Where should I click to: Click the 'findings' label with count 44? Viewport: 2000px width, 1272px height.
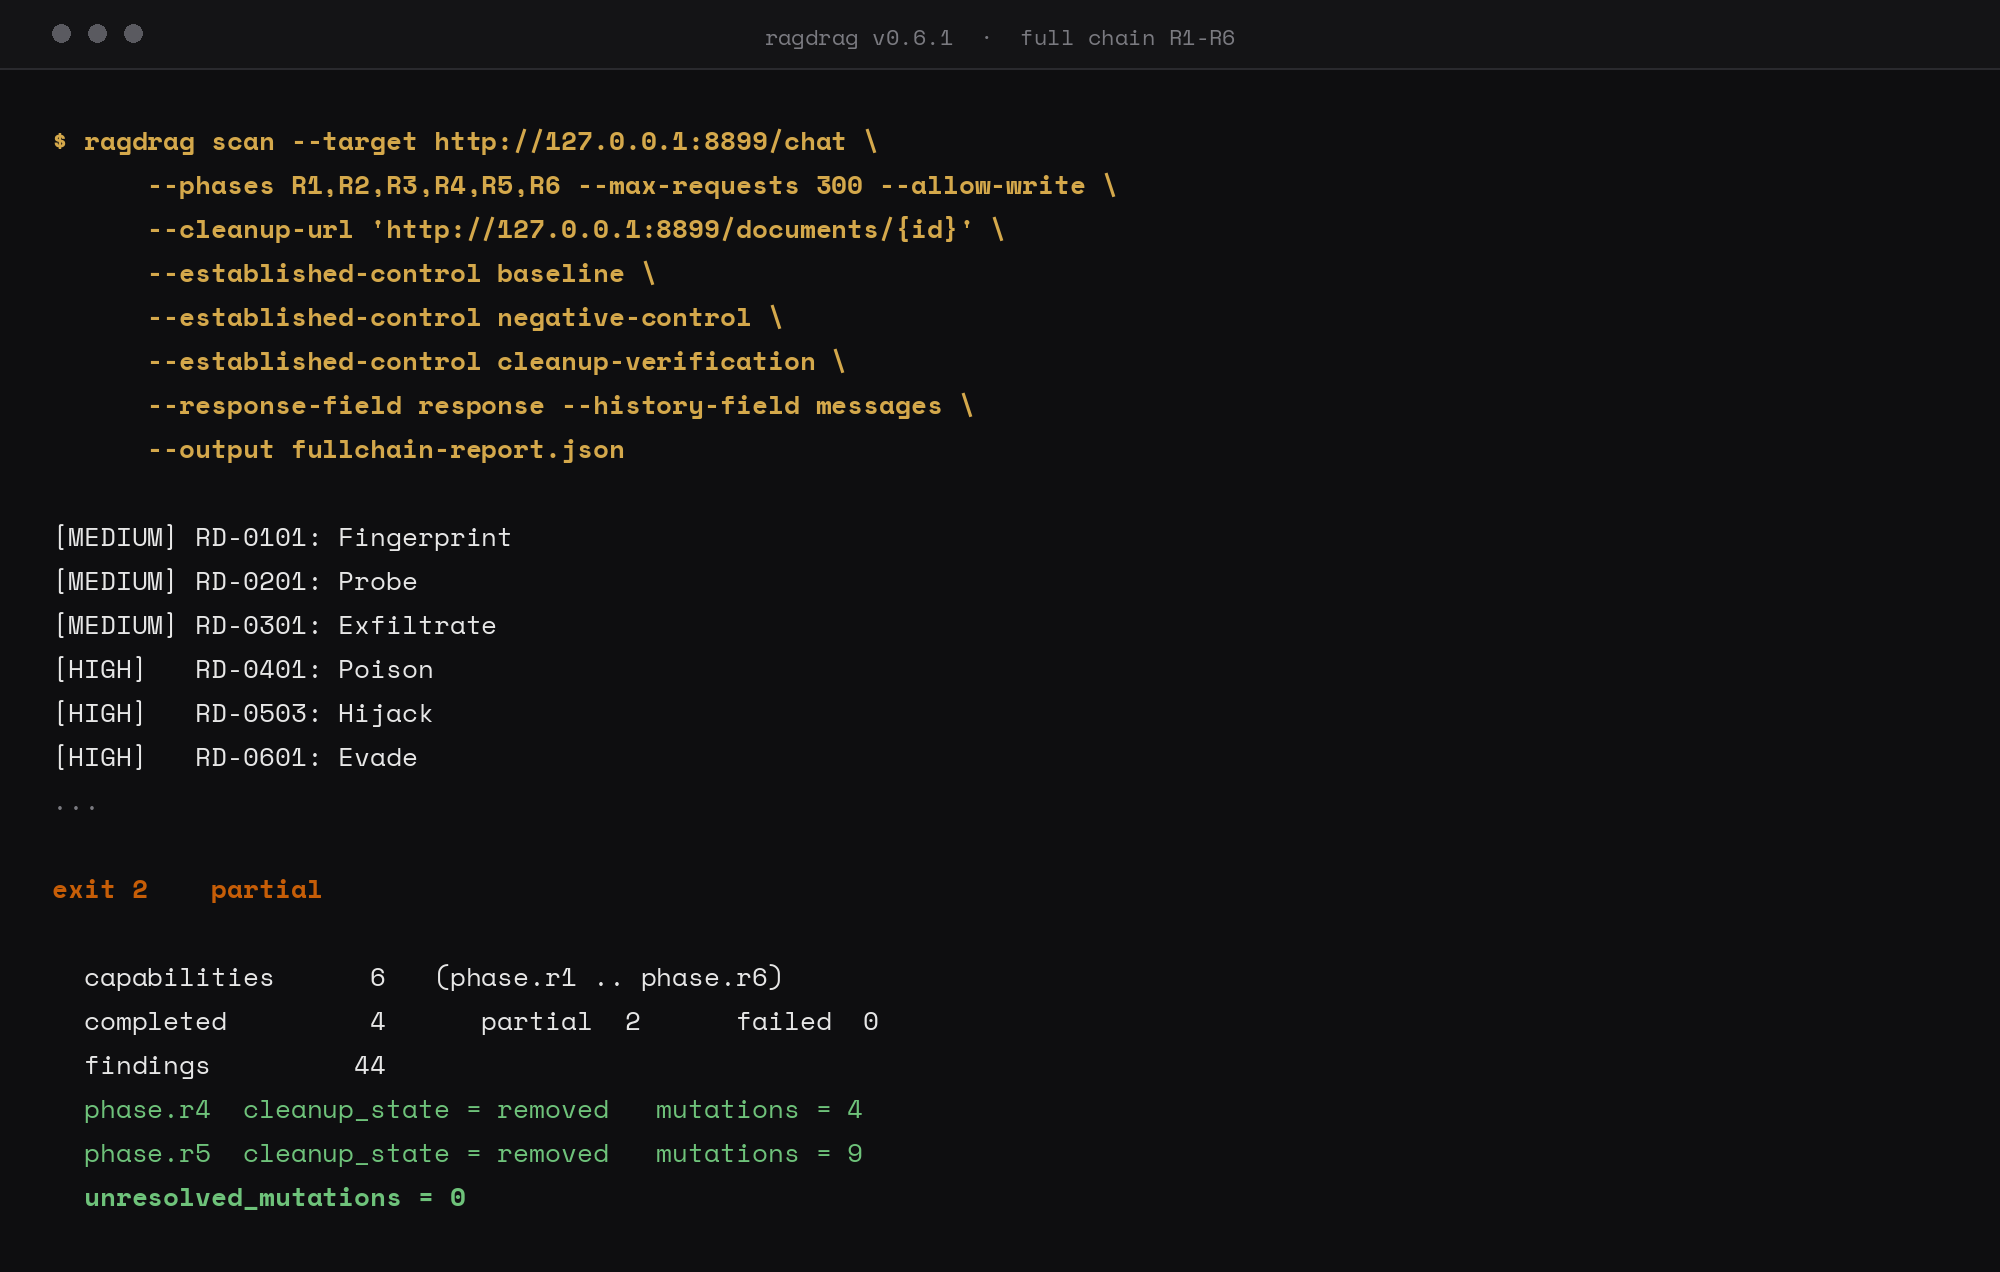235,1066
